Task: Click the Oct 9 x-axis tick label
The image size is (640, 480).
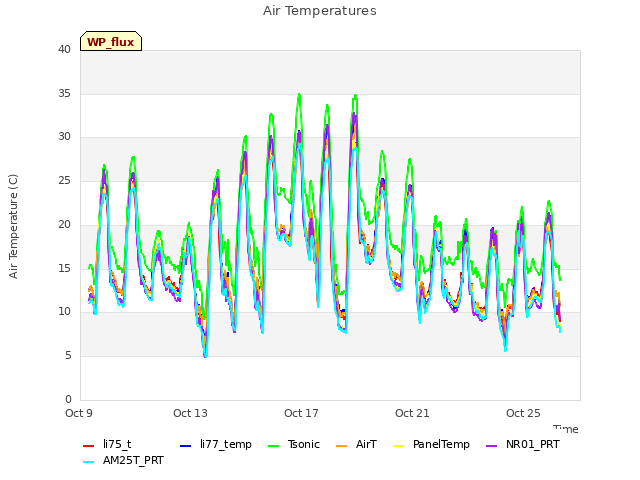Action: click(79, 413)
